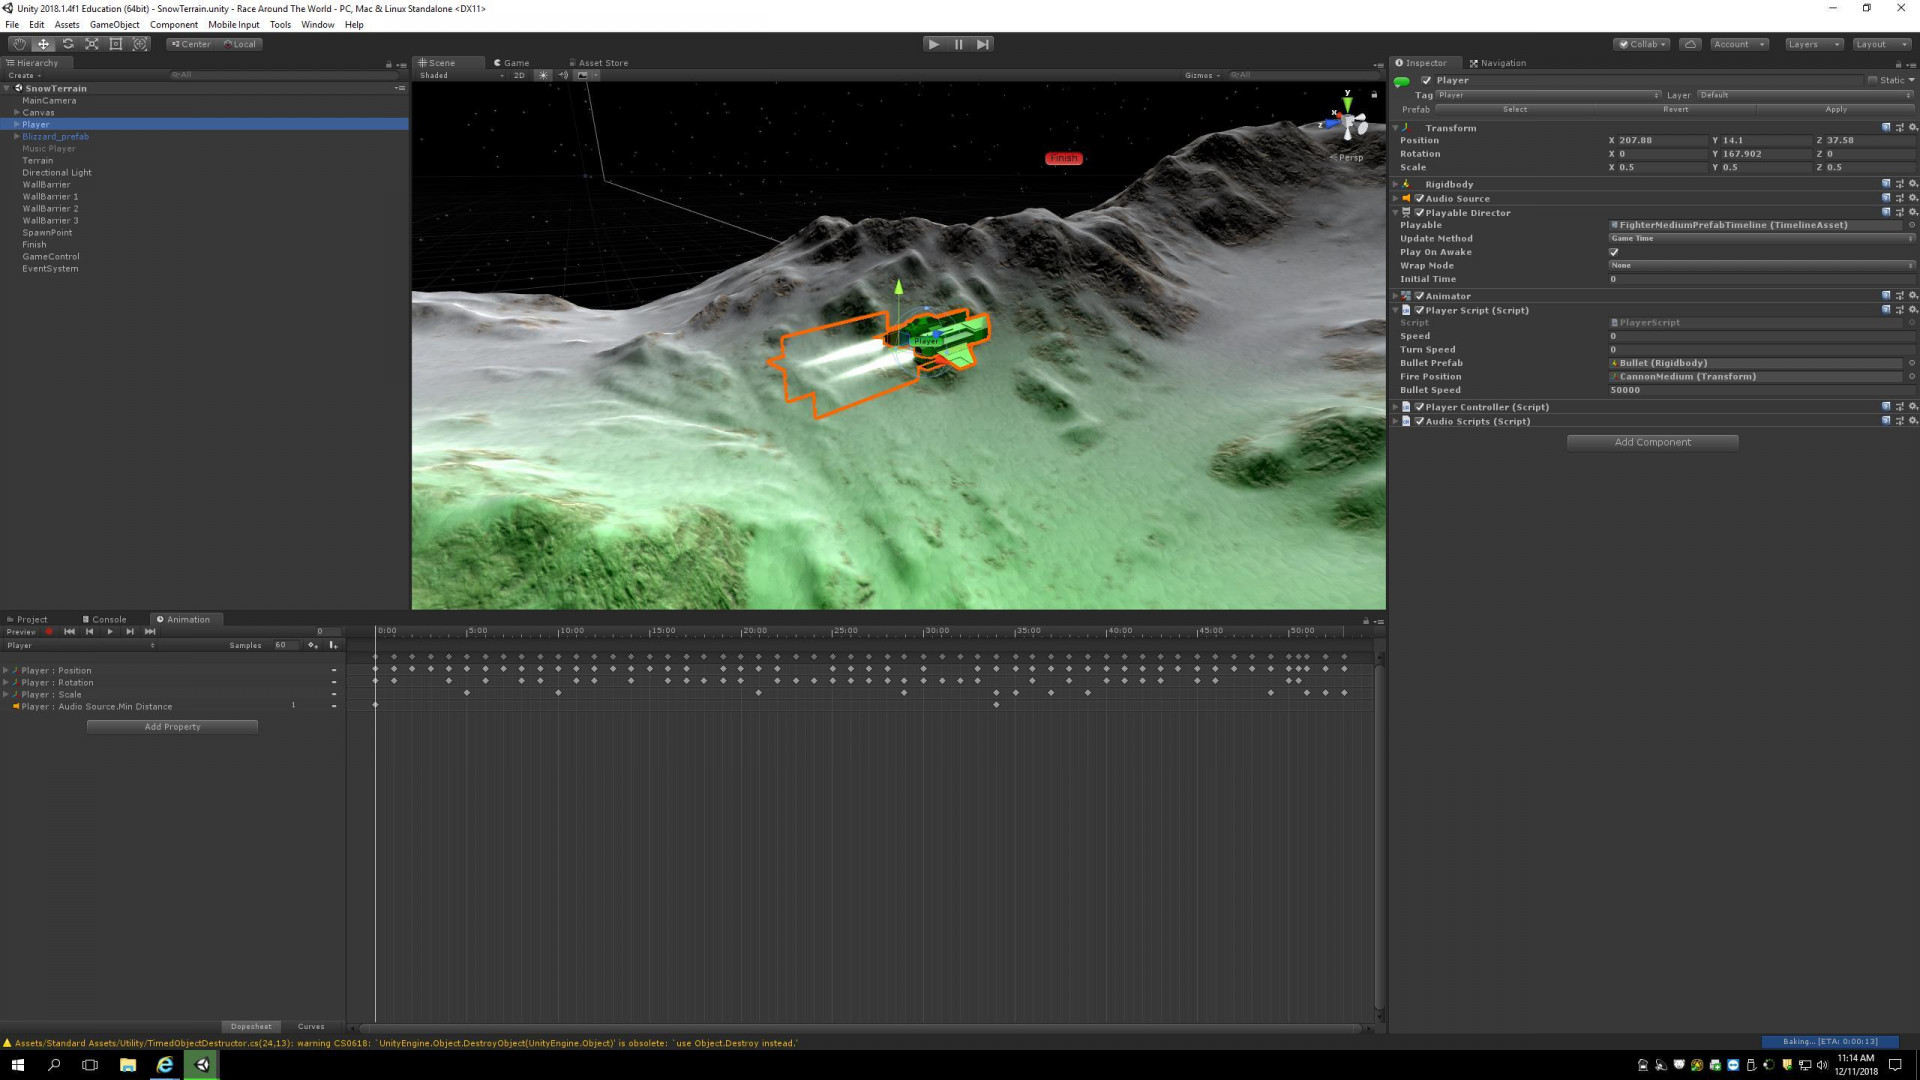Click Add keyframe icon in Animation panel
The image size is (1920, 1080).
coord(313,645)
